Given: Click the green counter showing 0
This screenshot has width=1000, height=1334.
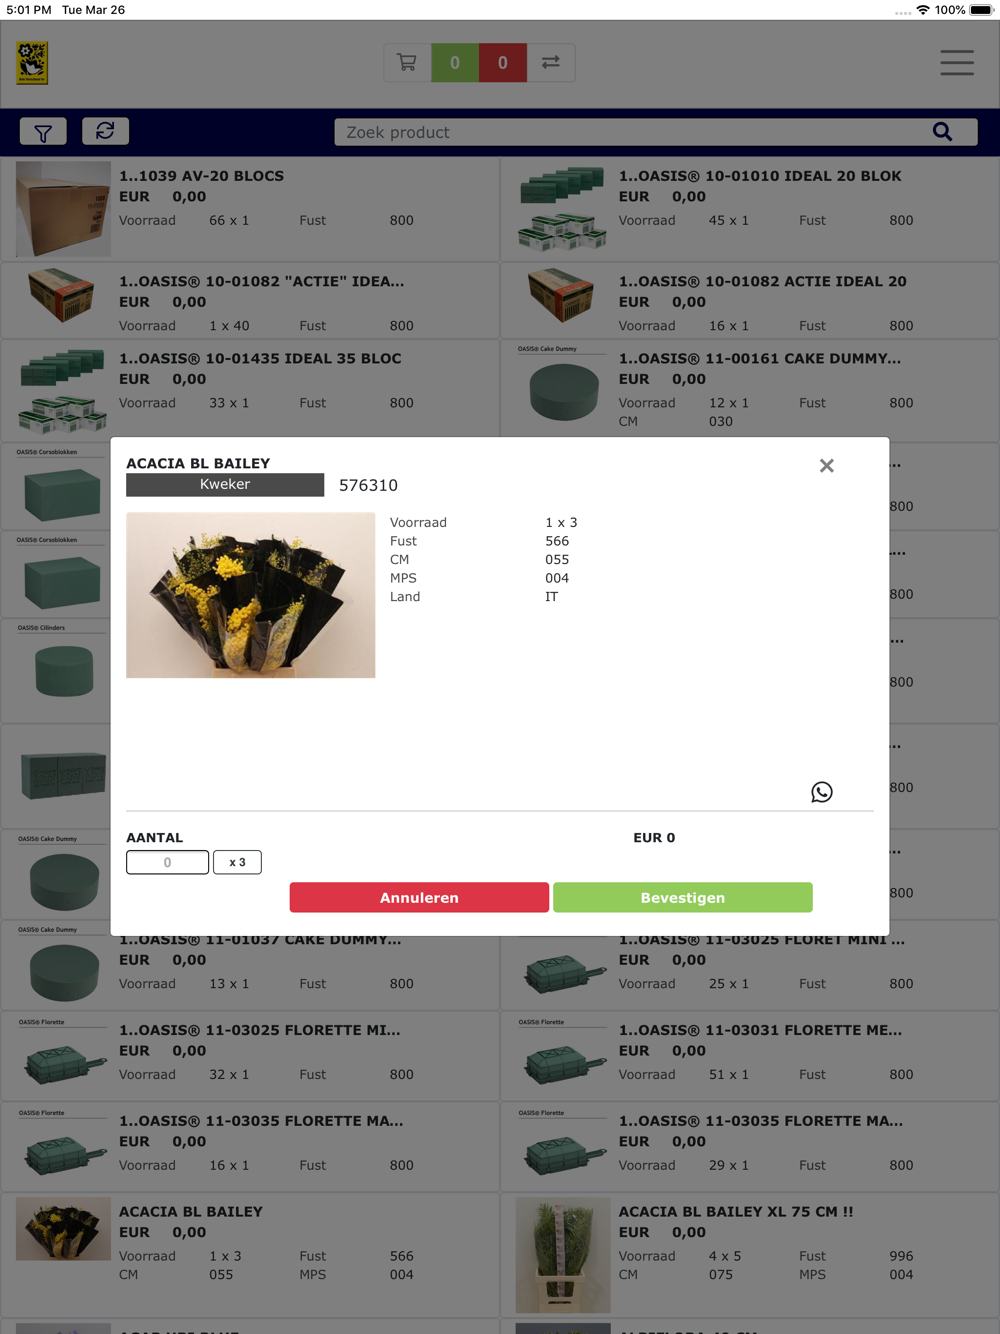Looking at the screenshot, I should [x=455, y=63].
